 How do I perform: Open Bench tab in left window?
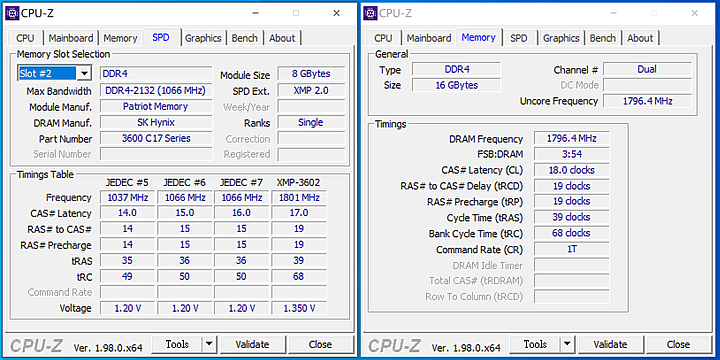245,38
